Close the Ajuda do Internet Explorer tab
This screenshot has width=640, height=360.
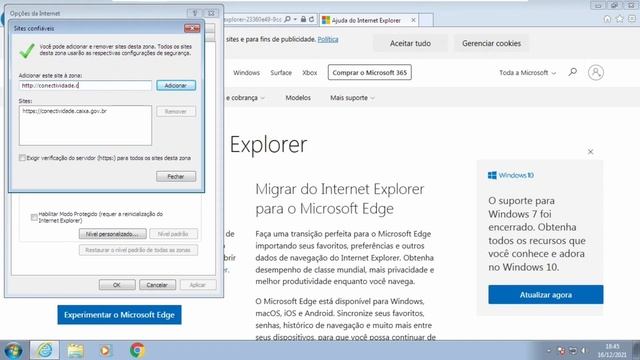(x=413, y=20)
